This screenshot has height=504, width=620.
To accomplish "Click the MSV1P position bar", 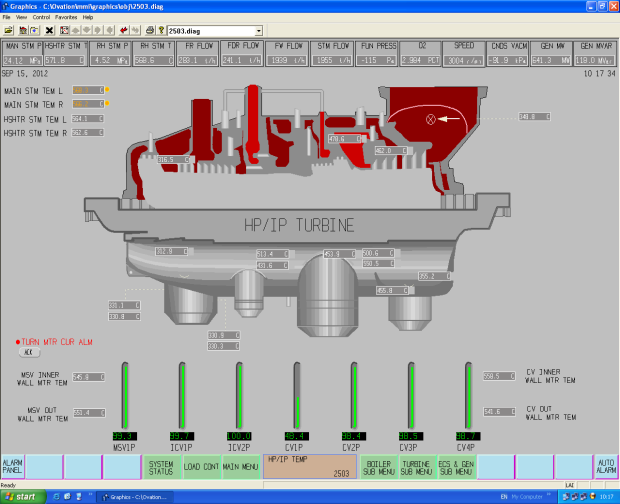I will tap(125, 395).
